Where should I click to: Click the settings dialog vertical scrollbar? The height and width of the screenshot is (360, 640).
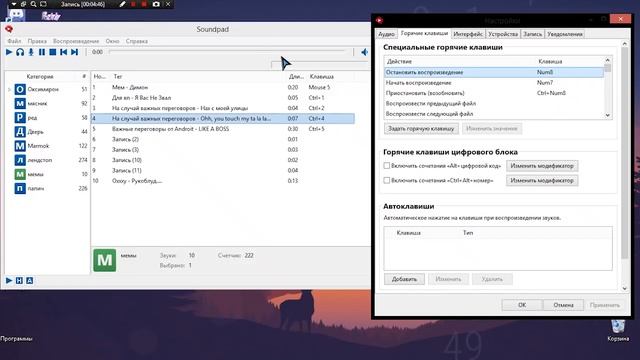[x=624, y=153]
